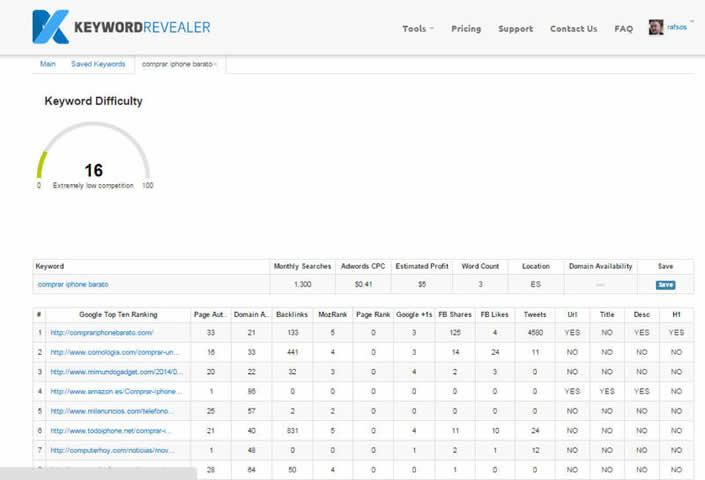Click the 1,300 monthly searches value
Image resolution: width=705 pixels, height=480 pixels.
(302, 284)
